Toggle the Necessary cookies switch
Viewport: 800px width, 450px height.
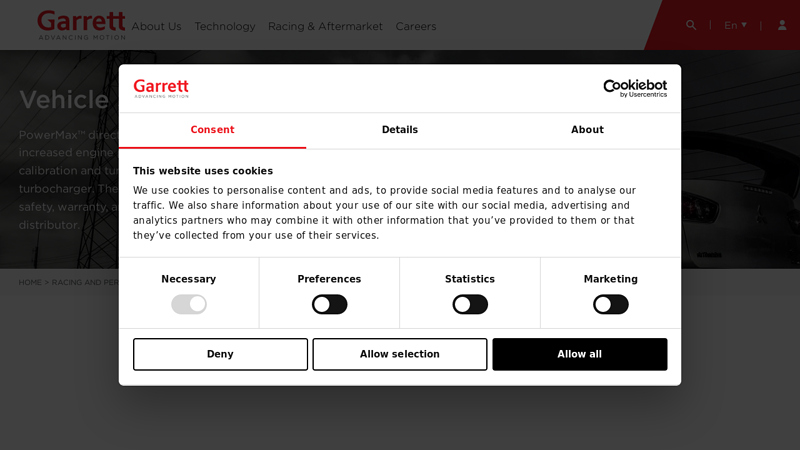189,304
